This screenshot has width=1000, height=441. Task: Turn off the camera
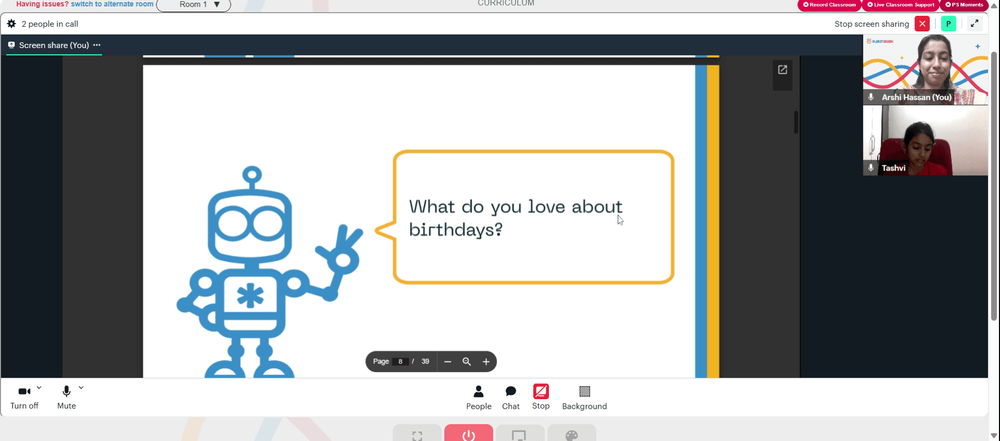(24, 397)
